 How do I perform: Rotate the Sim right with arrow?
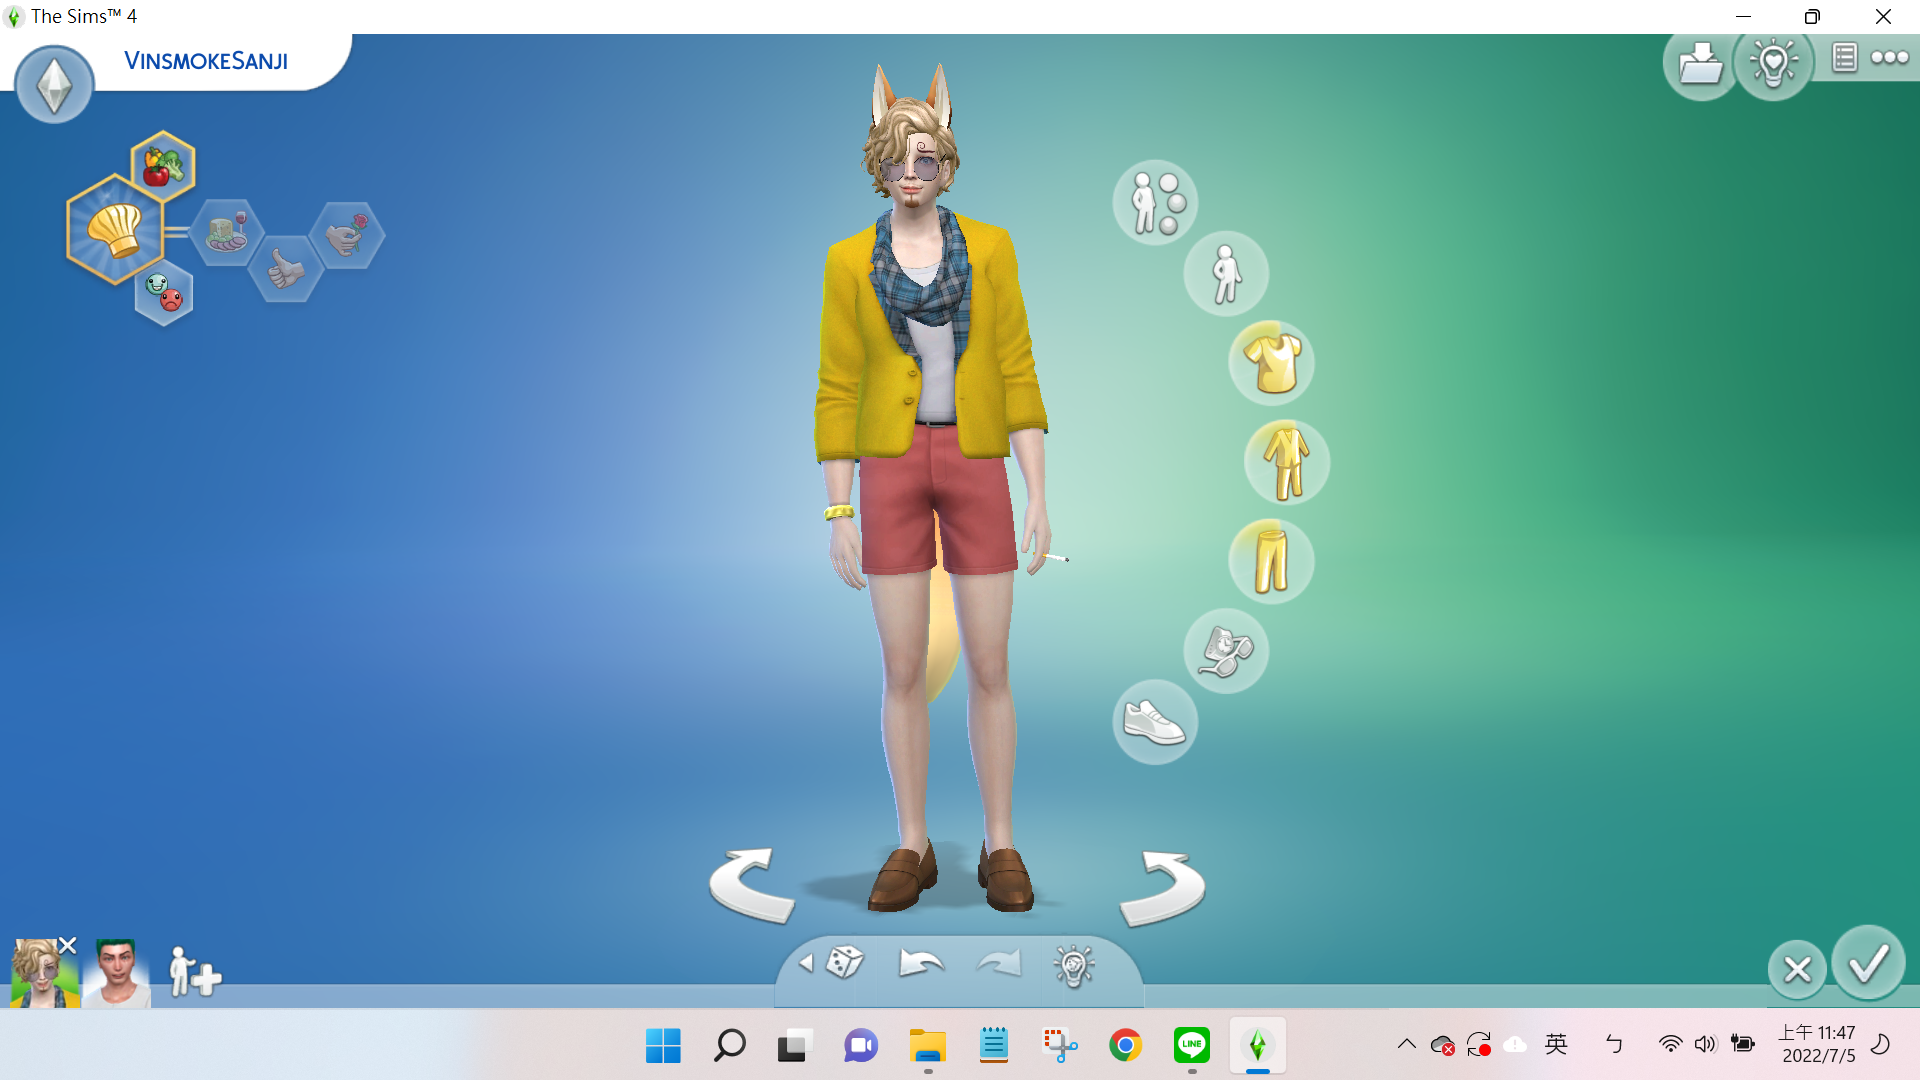tap(1163, 888)
